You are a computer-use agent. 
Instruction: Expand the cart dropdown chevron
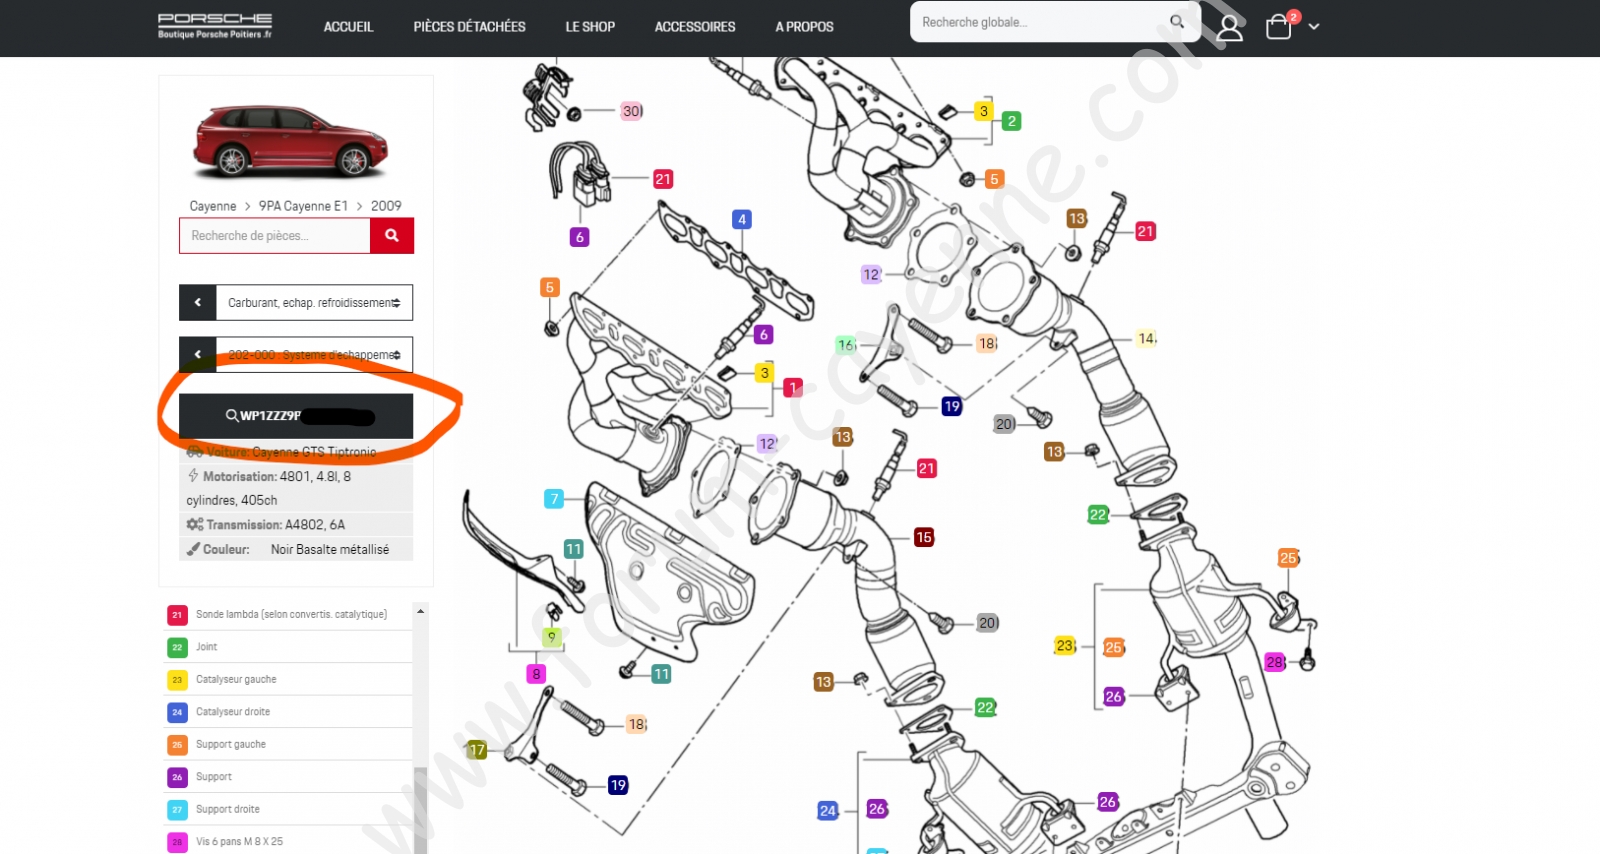click(1314, 27)
